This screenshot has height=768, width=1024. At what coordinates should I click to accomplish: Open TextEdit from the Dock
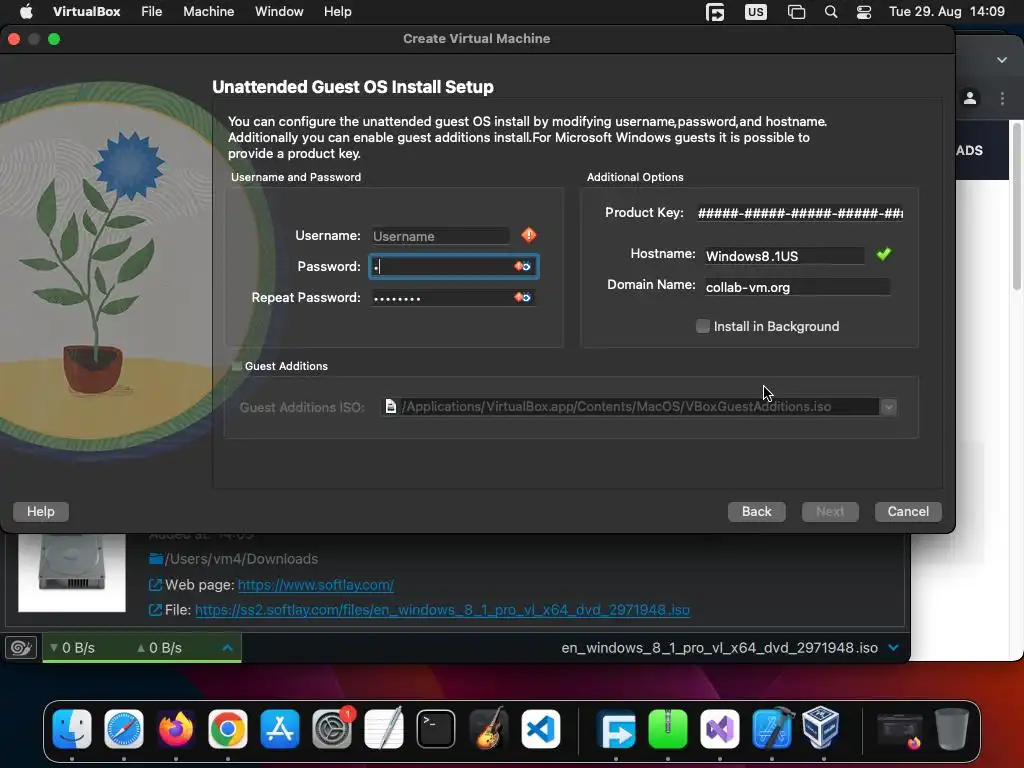(383, 728)
